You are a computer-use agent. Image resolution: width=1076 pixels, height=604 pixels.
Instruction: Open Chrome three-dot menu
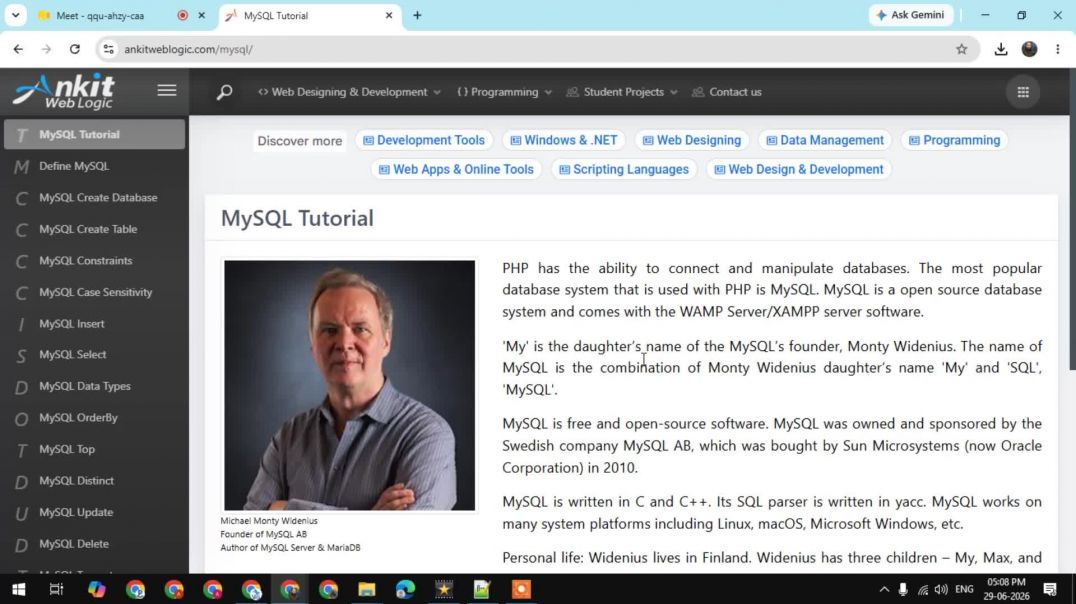click(x=1057, y=49)
